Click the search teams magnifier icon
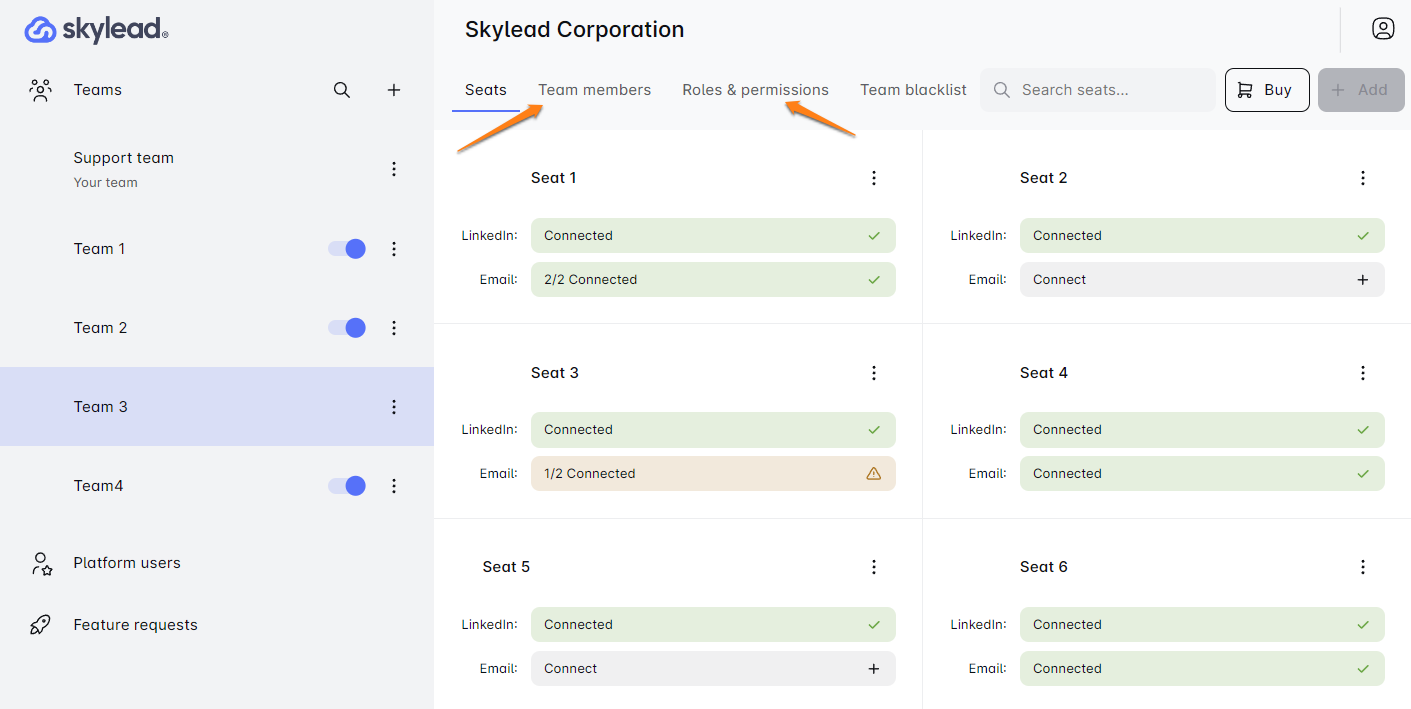 coord(342,90)
